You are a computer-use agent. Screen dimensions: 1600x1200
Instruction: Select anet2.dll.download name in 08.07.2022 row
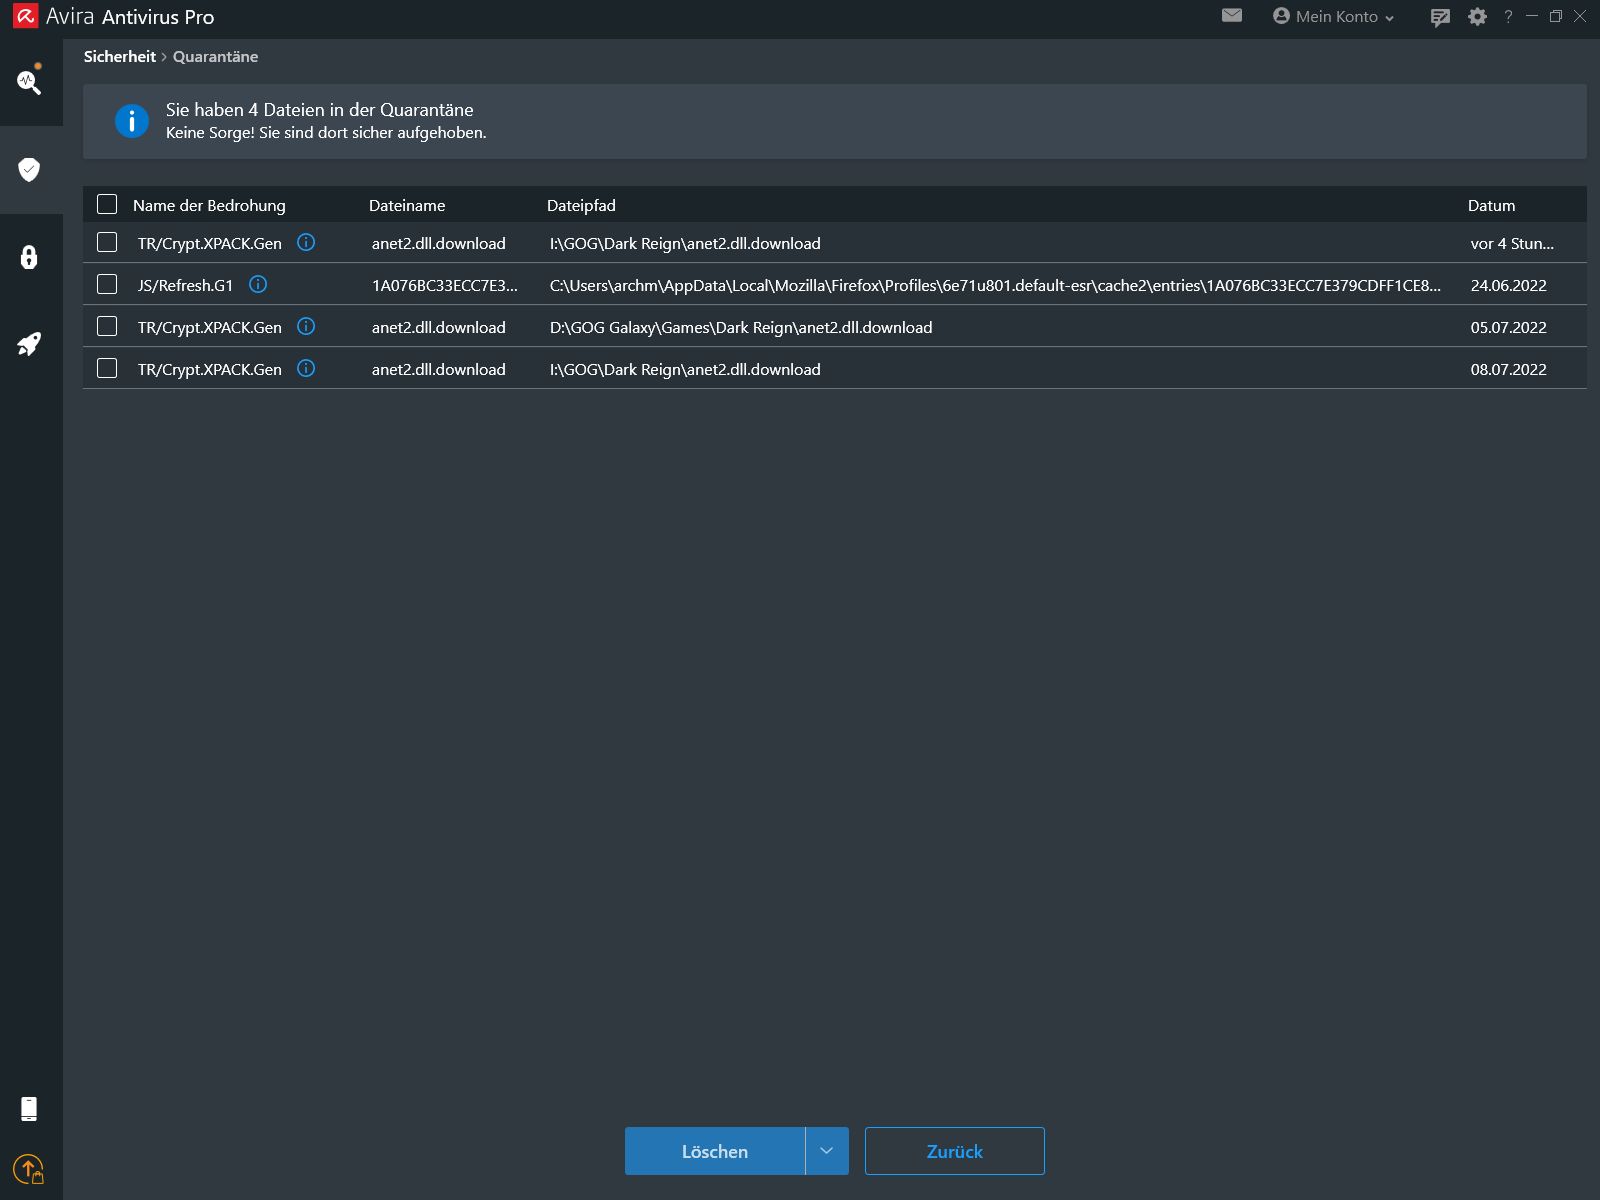(439, 369)
